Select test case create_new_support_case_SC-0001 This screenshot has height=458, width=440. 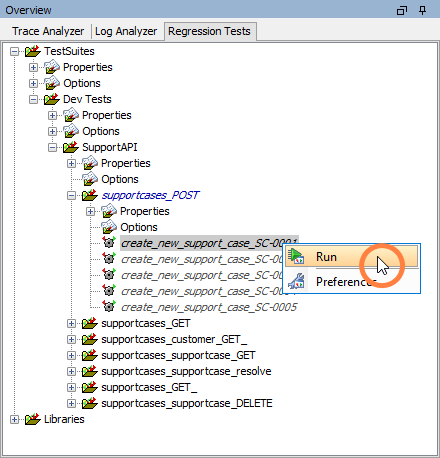[209, 243]
